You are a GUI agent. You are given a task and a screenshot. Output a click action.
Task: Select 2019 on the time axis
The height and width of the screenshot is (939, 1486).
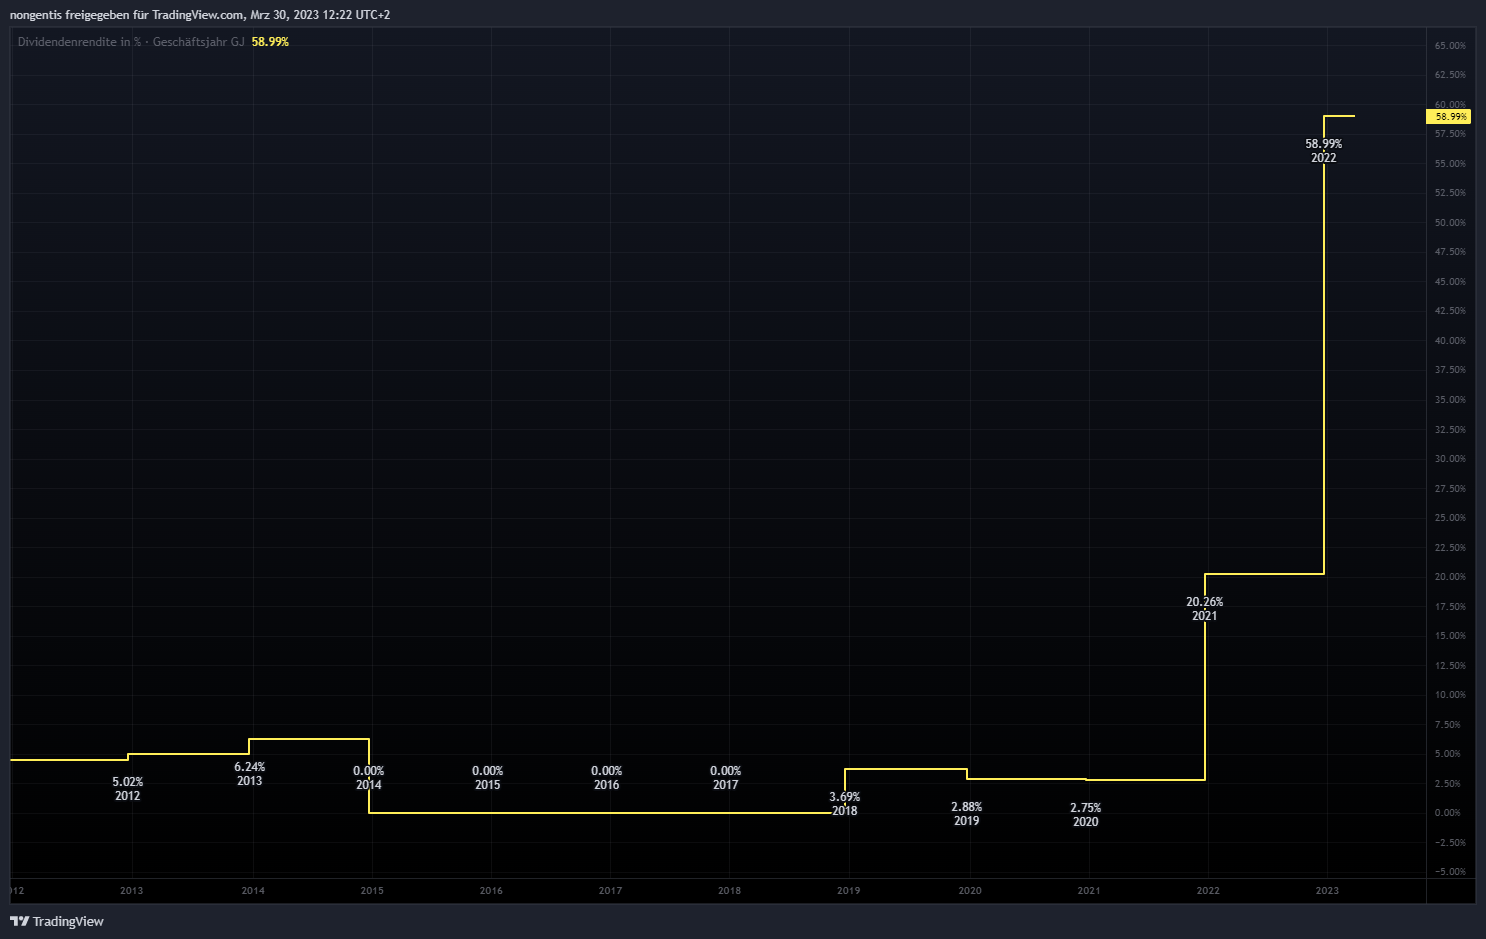848,891
